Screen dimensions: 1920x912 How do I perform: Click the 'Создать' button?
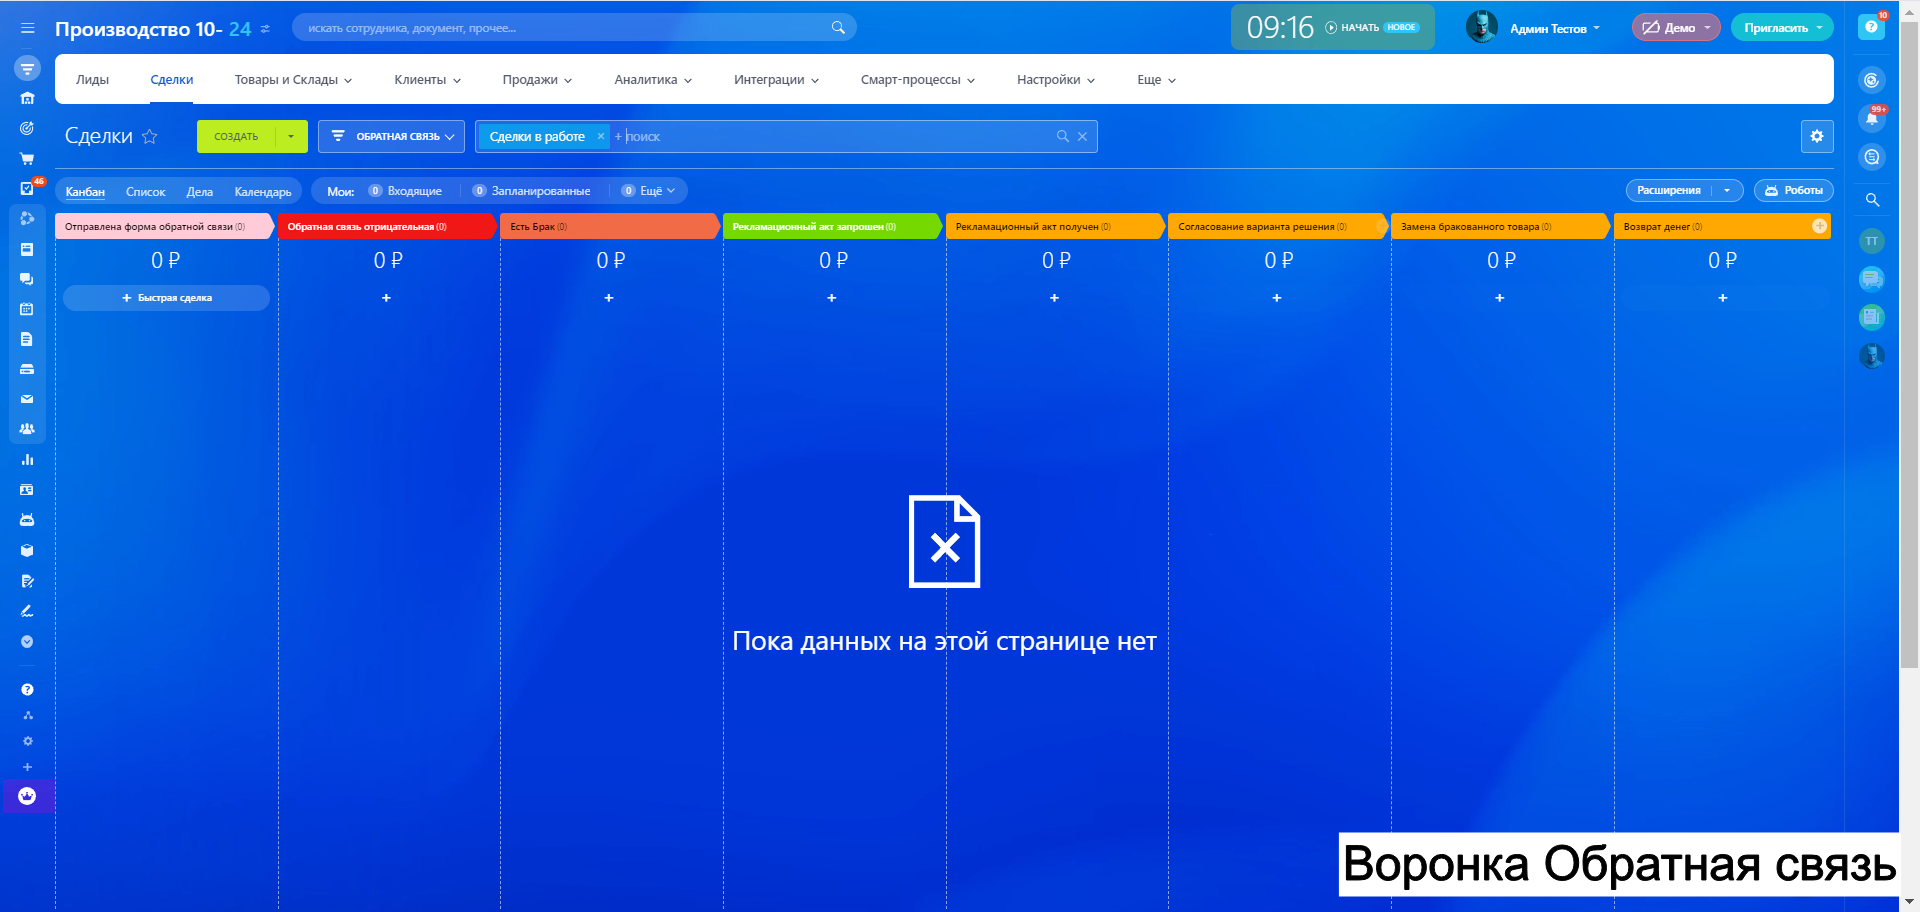coord(236,136)
